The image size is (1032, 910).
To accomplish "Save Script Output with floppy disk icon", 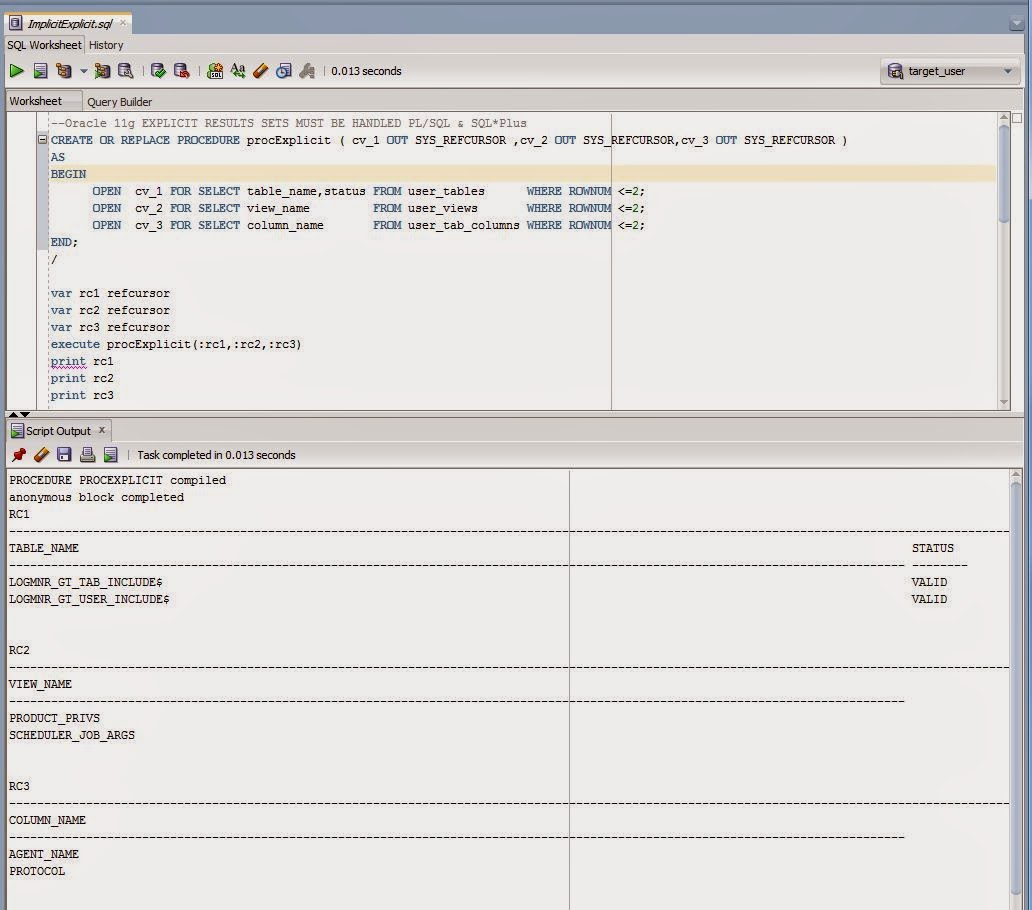I will tap(64, 455).
